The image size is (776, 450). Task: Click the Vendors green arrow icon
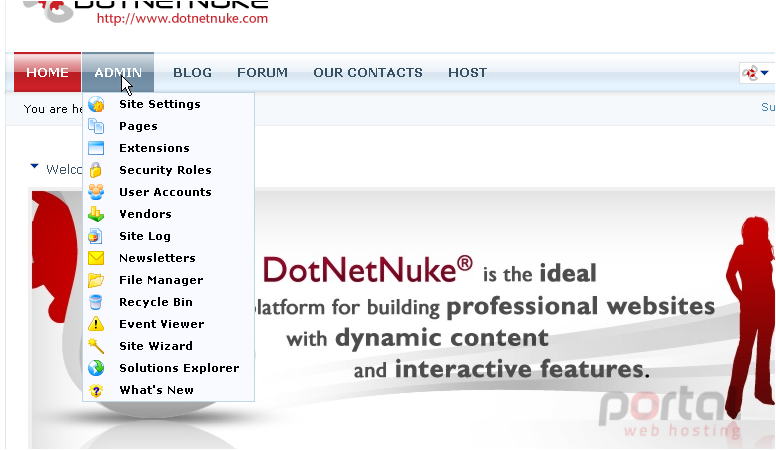[96, 214]
